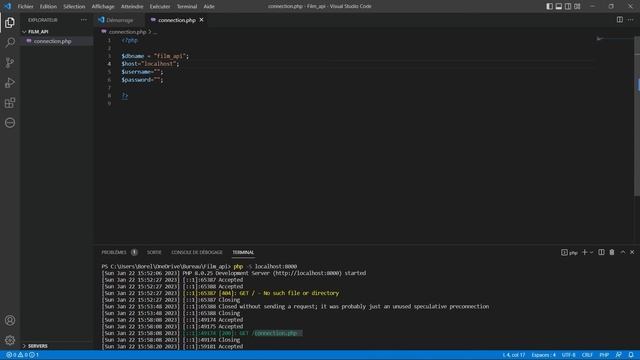Open the Search view in activity bar

coord(10,42)
